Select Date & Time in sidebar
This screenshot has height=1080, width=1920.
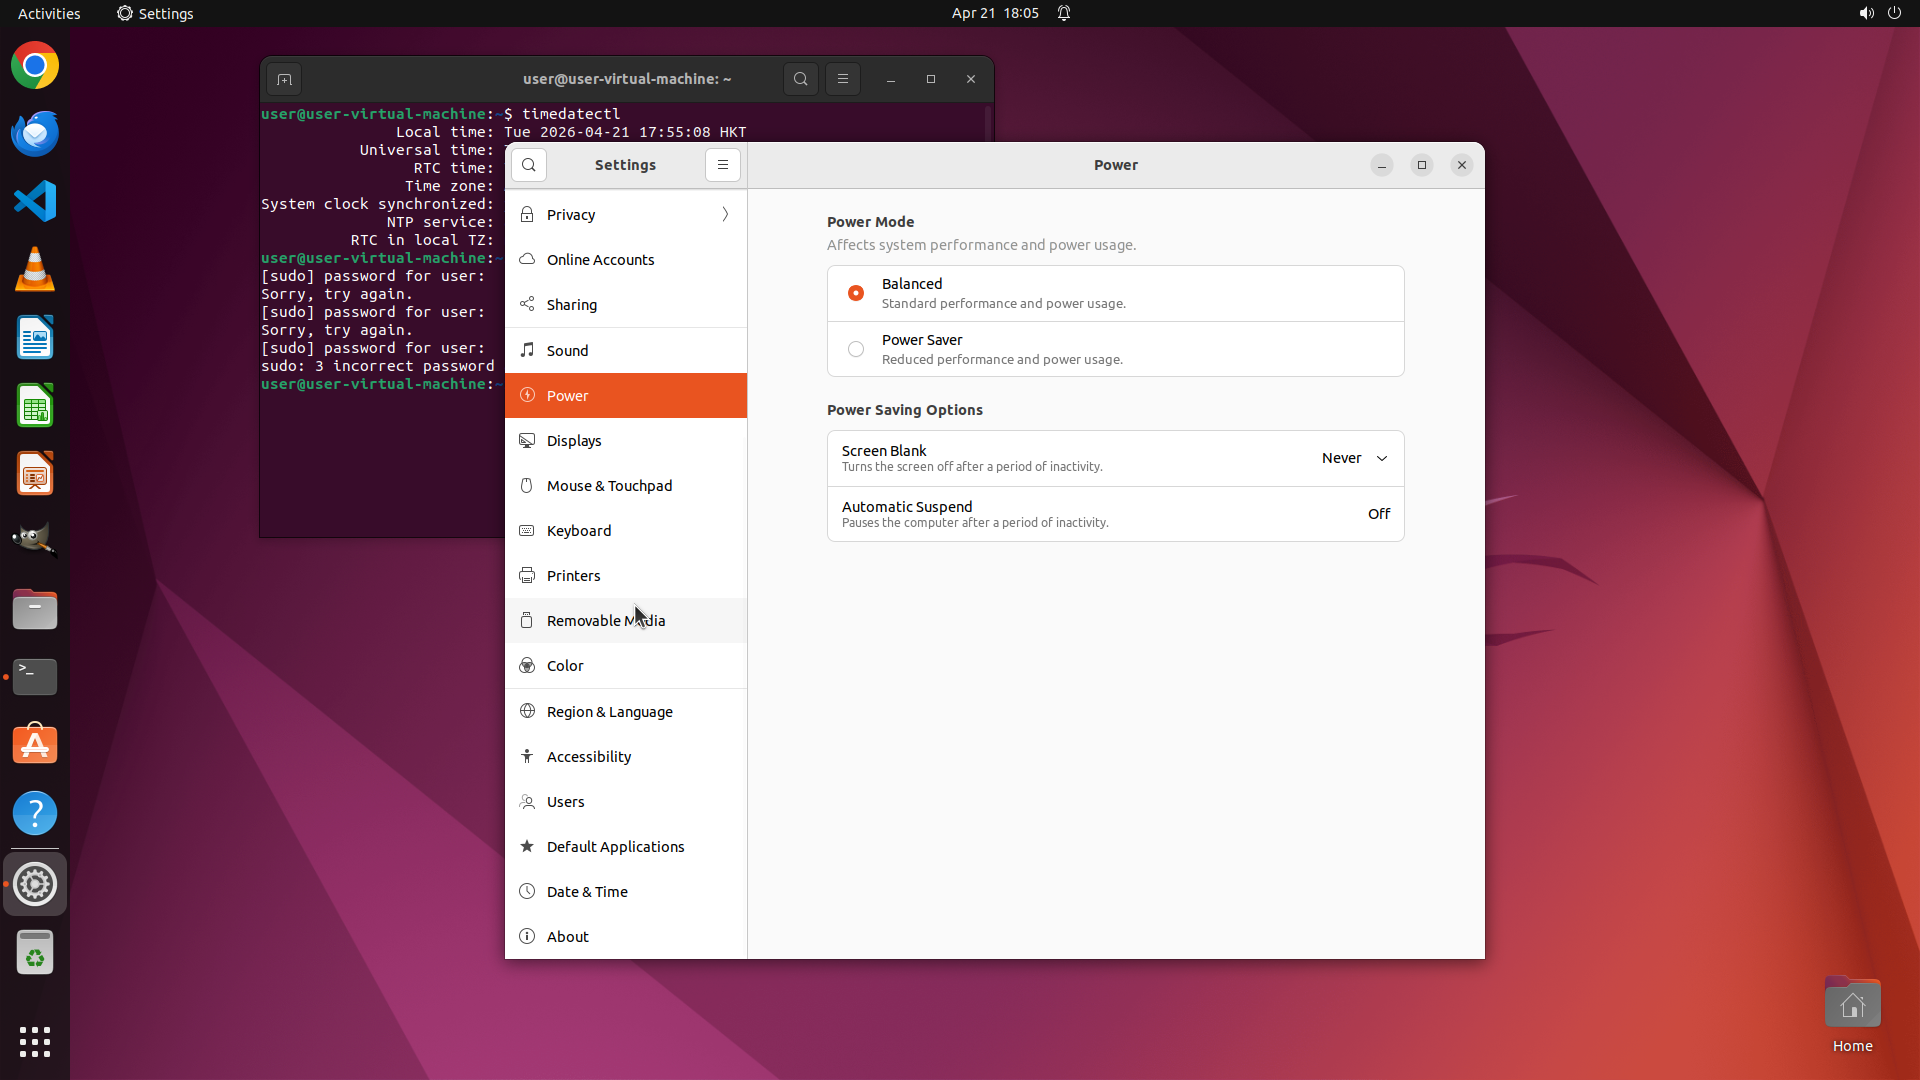pyautogui.click(x=587, y=892)
